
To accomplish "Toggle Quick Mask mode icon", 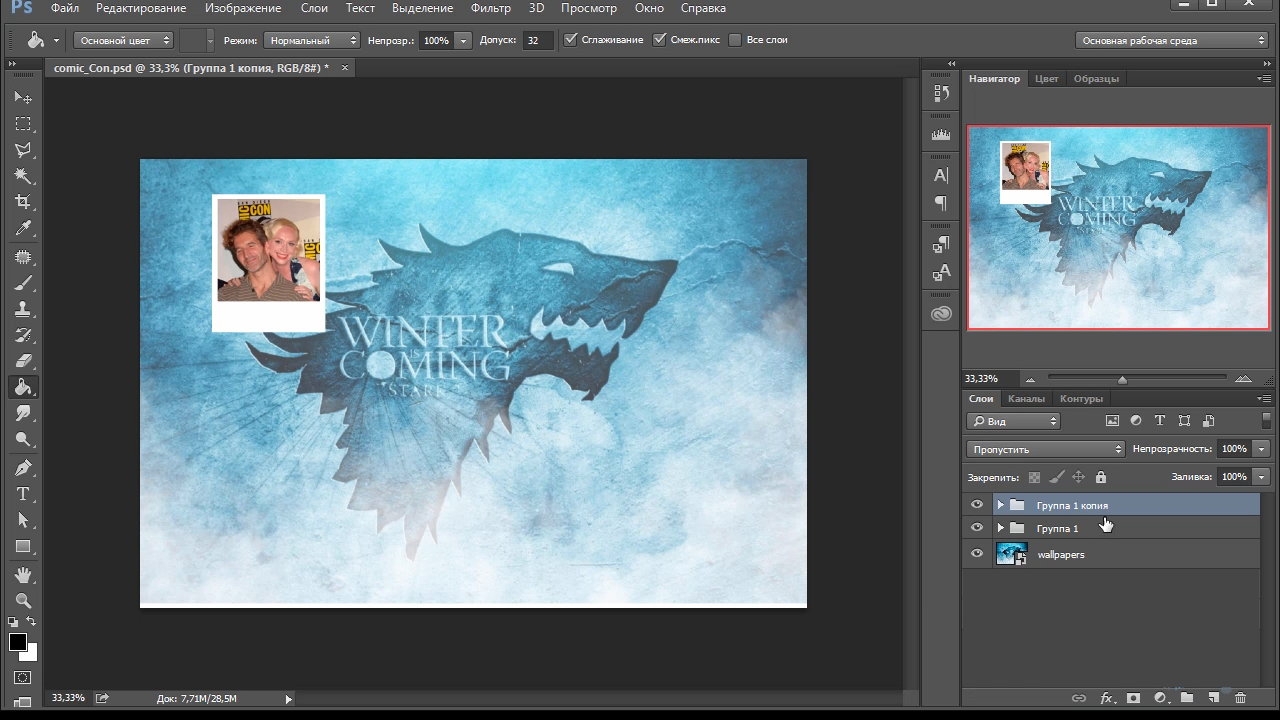I will (23, 678).
